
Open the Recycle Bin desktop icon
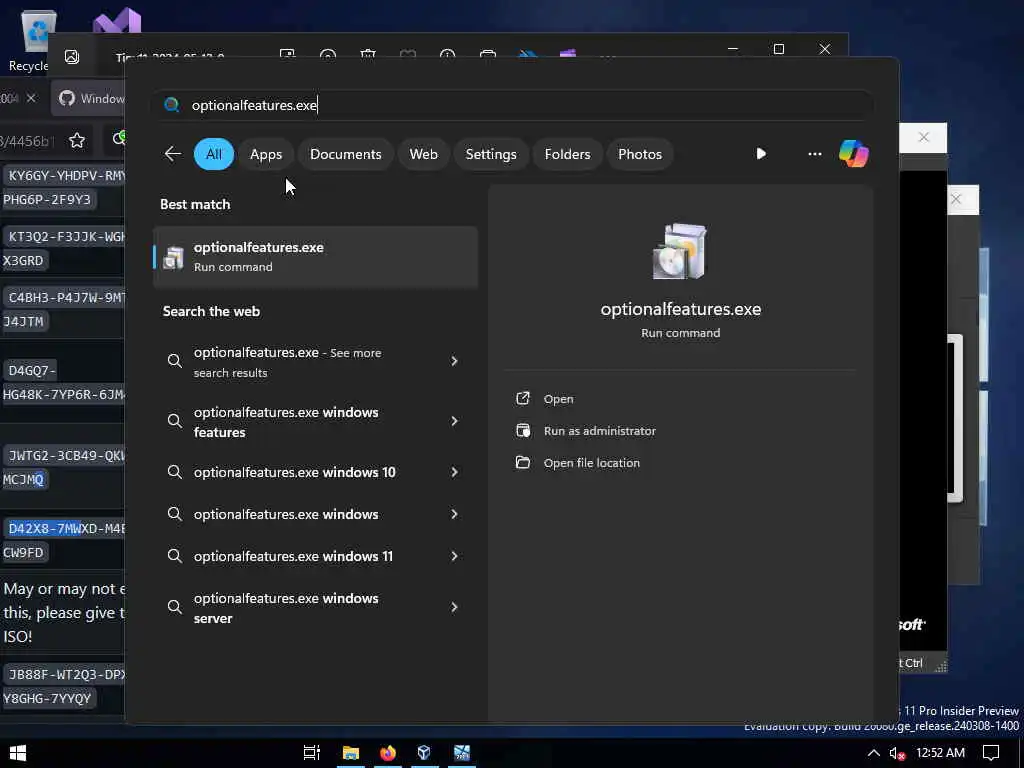click(36, 40)
